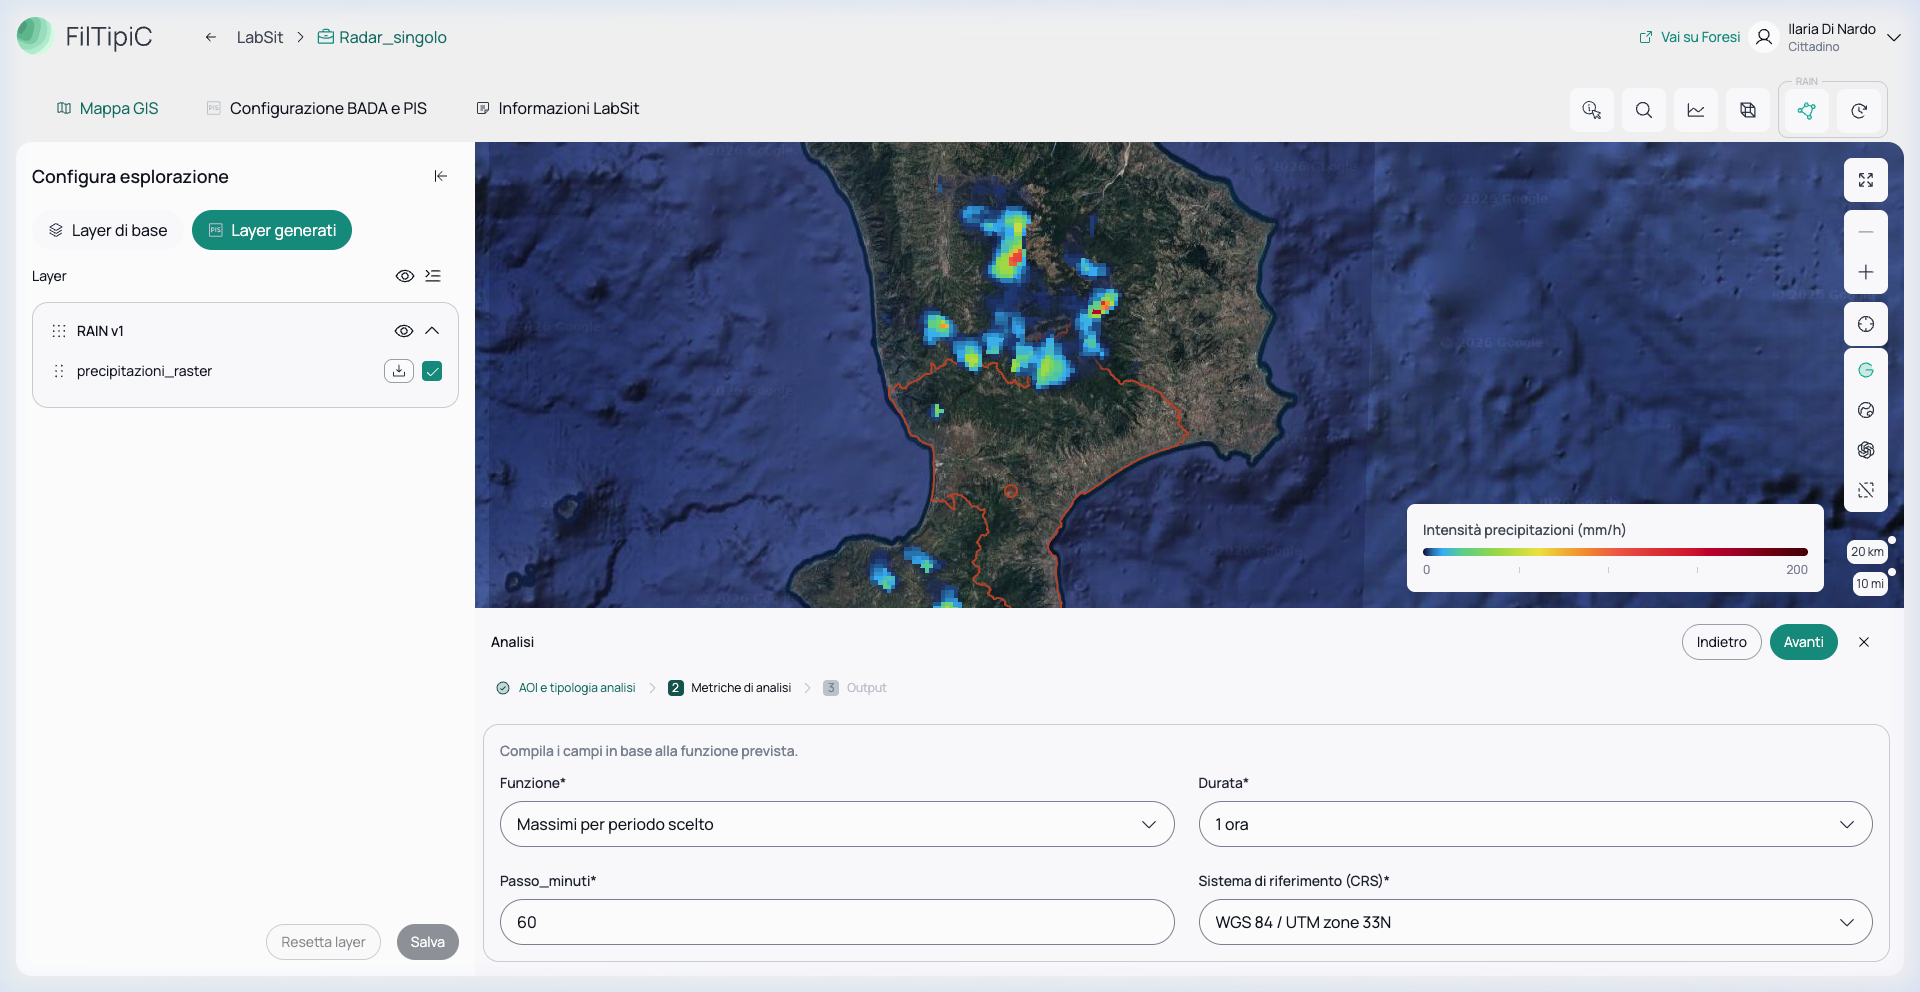The height and width of the screenshot is (992, 1920).
Task: Click the LabSit breadcrumb link
Action: point(260,37)
